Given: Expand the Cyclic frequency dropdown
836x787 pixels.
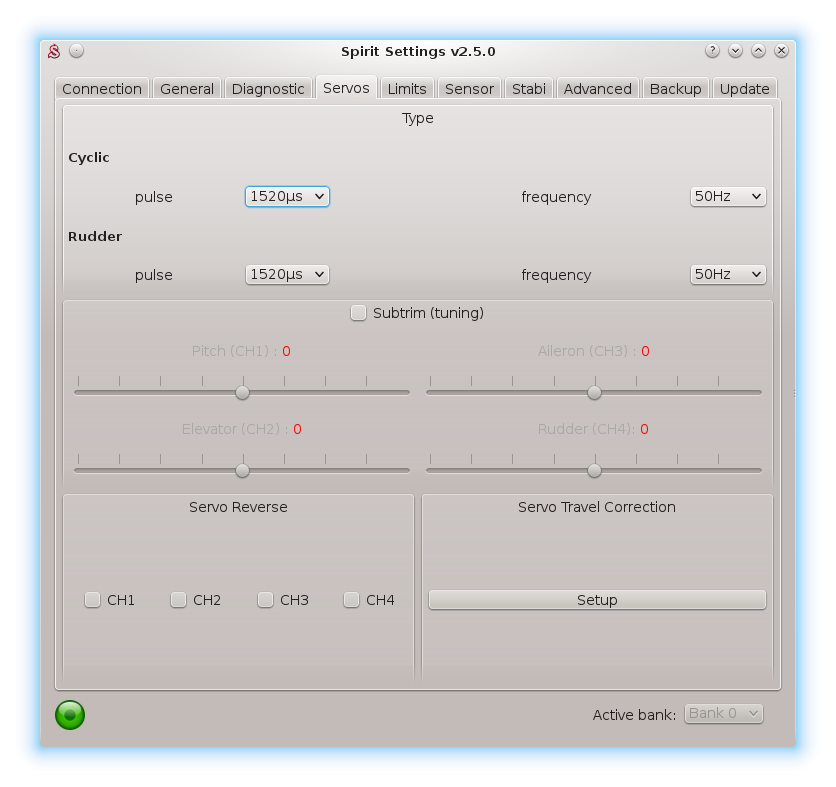Looking at the screenshot, I should click(728, 197).
